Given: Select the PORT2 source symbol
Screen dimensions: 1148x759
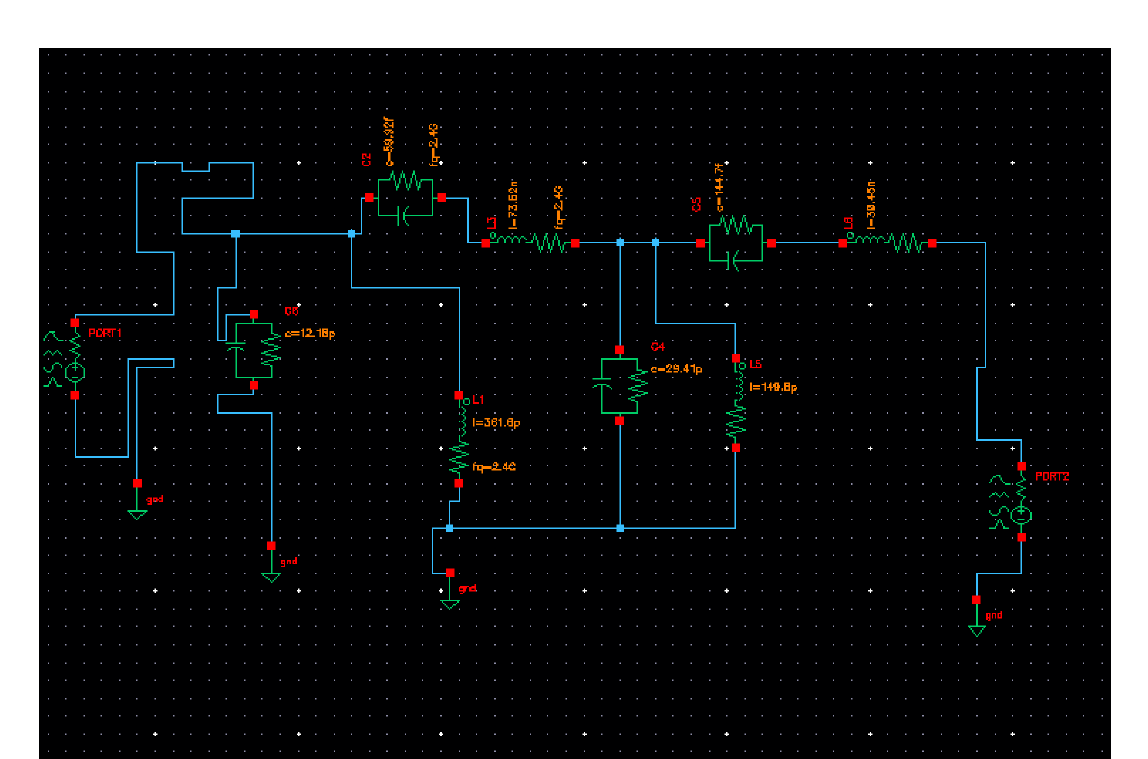Looking at the screenshot, I should (1012, 502).
